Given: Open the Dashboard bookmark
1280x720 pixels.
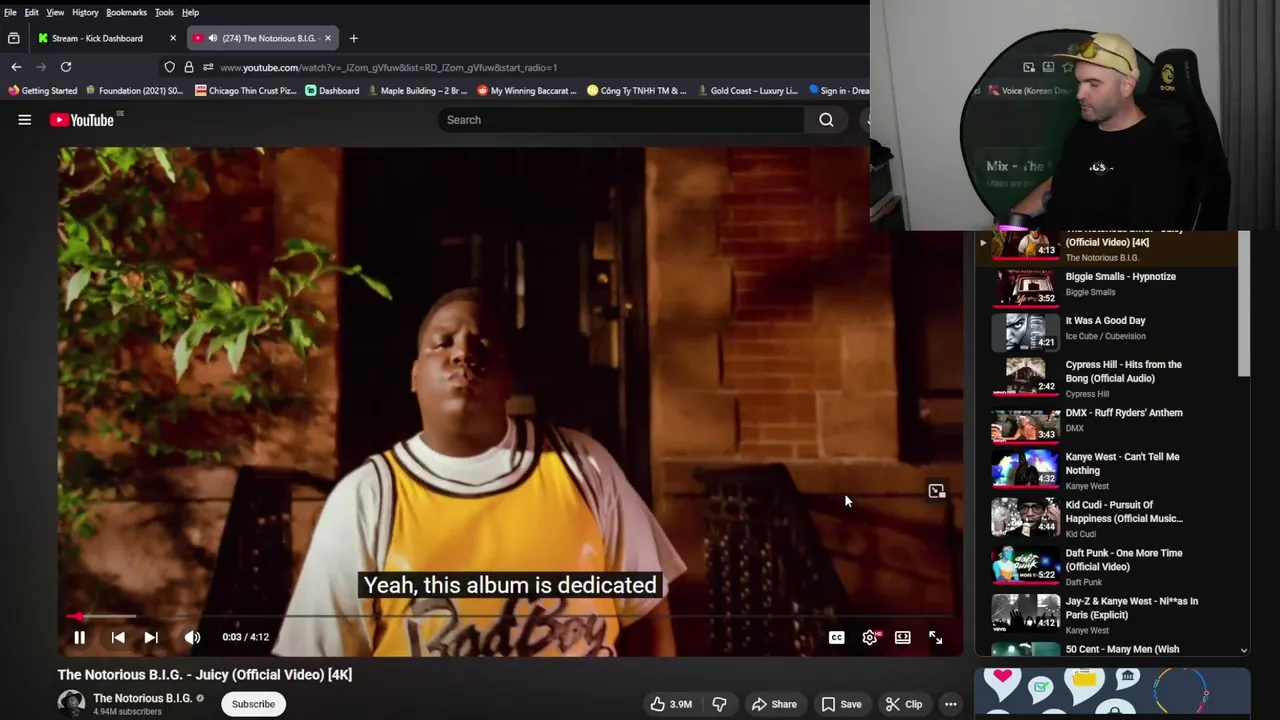Looking at the screenshot, I should tap(332, 91).
